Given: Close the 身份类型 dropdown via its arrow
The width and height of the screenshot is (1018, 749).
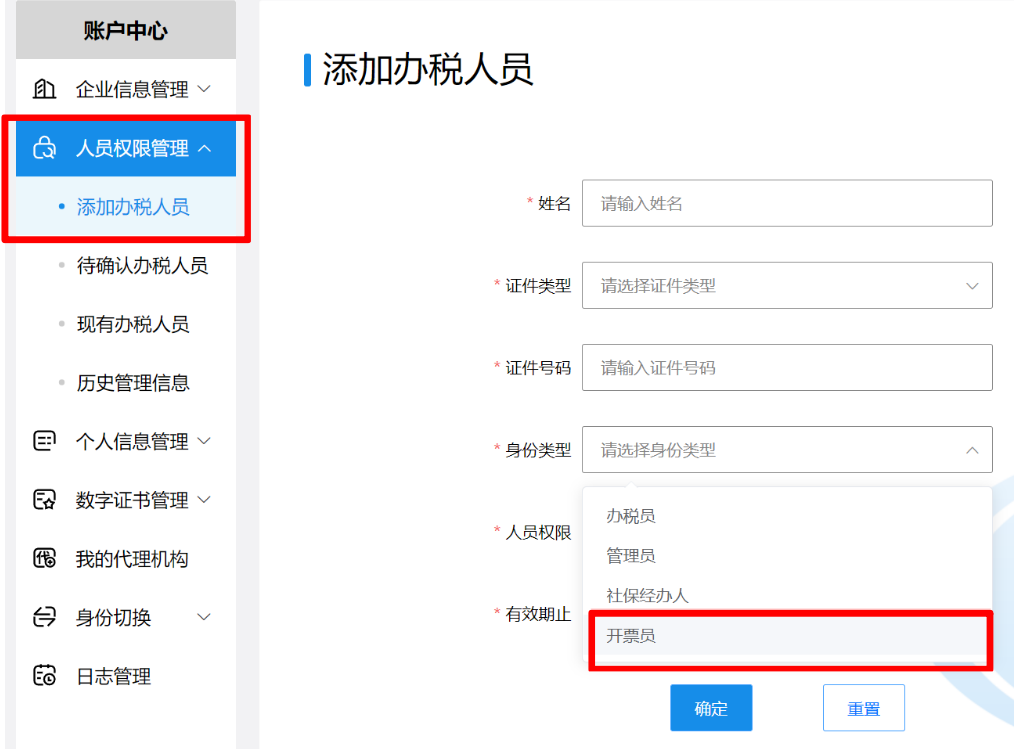Looking at the screenshot, I should tap(972, 450).
